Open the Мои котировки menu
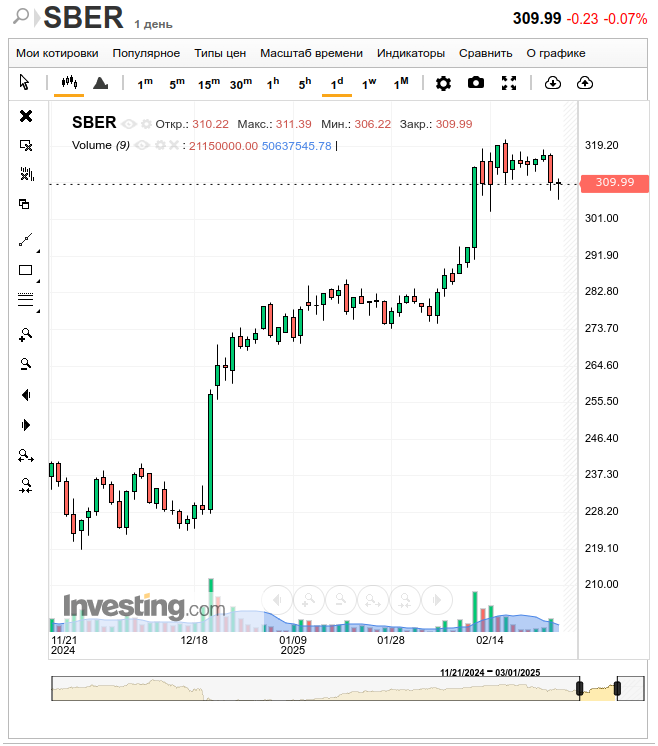Image resolution: width=658 pixels, height=746 pixels. click(x=57, y=53)
